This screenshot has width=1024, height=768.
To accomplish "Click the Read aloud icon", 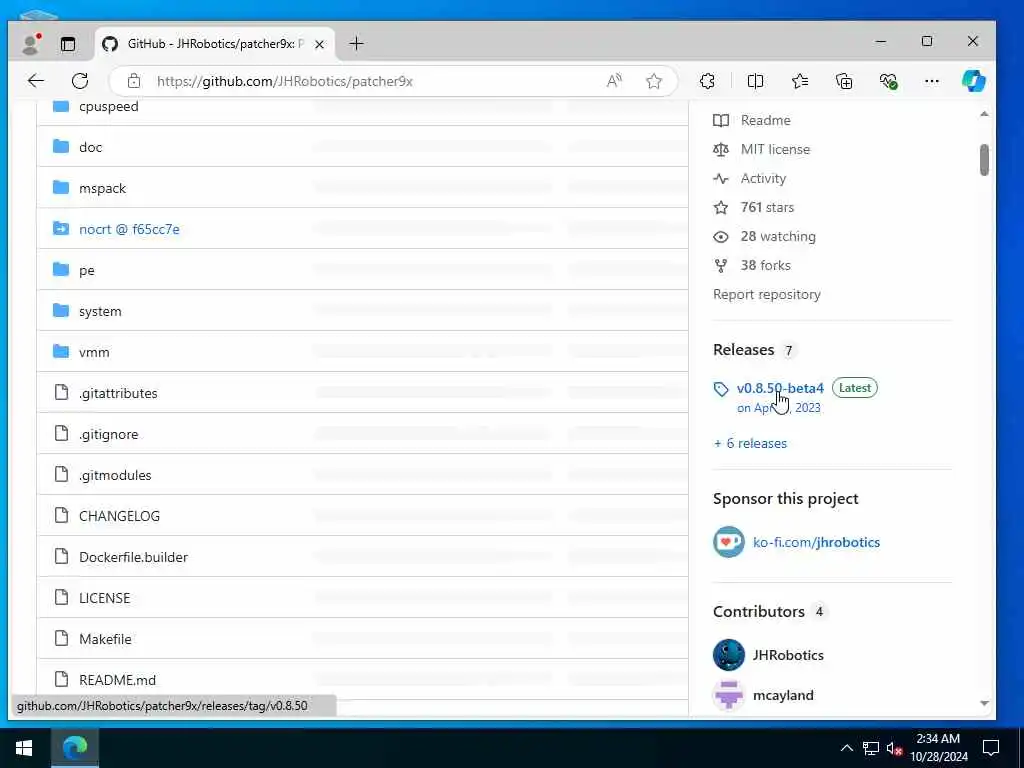I will [614, 81].
